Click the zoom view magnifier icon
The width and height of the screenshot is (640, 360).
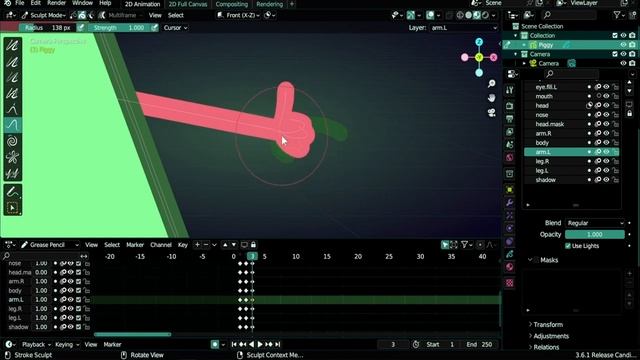pos(491,83)
